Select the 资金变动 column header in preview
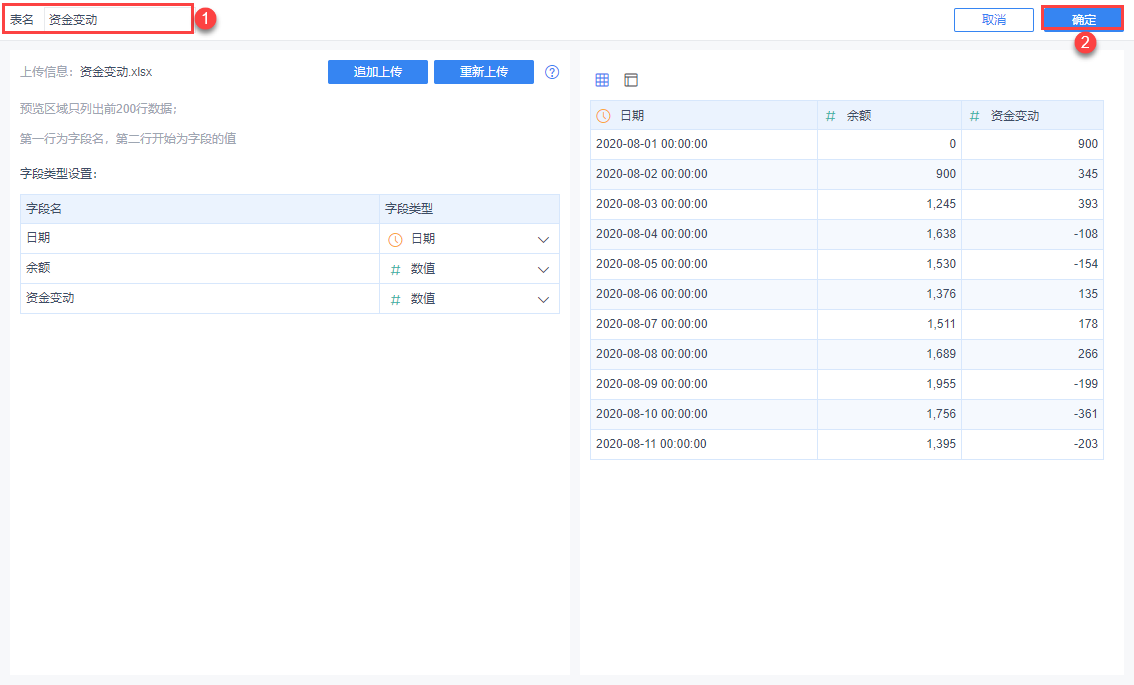Viewport: 1134px width, 685px height. [1033, 116]
